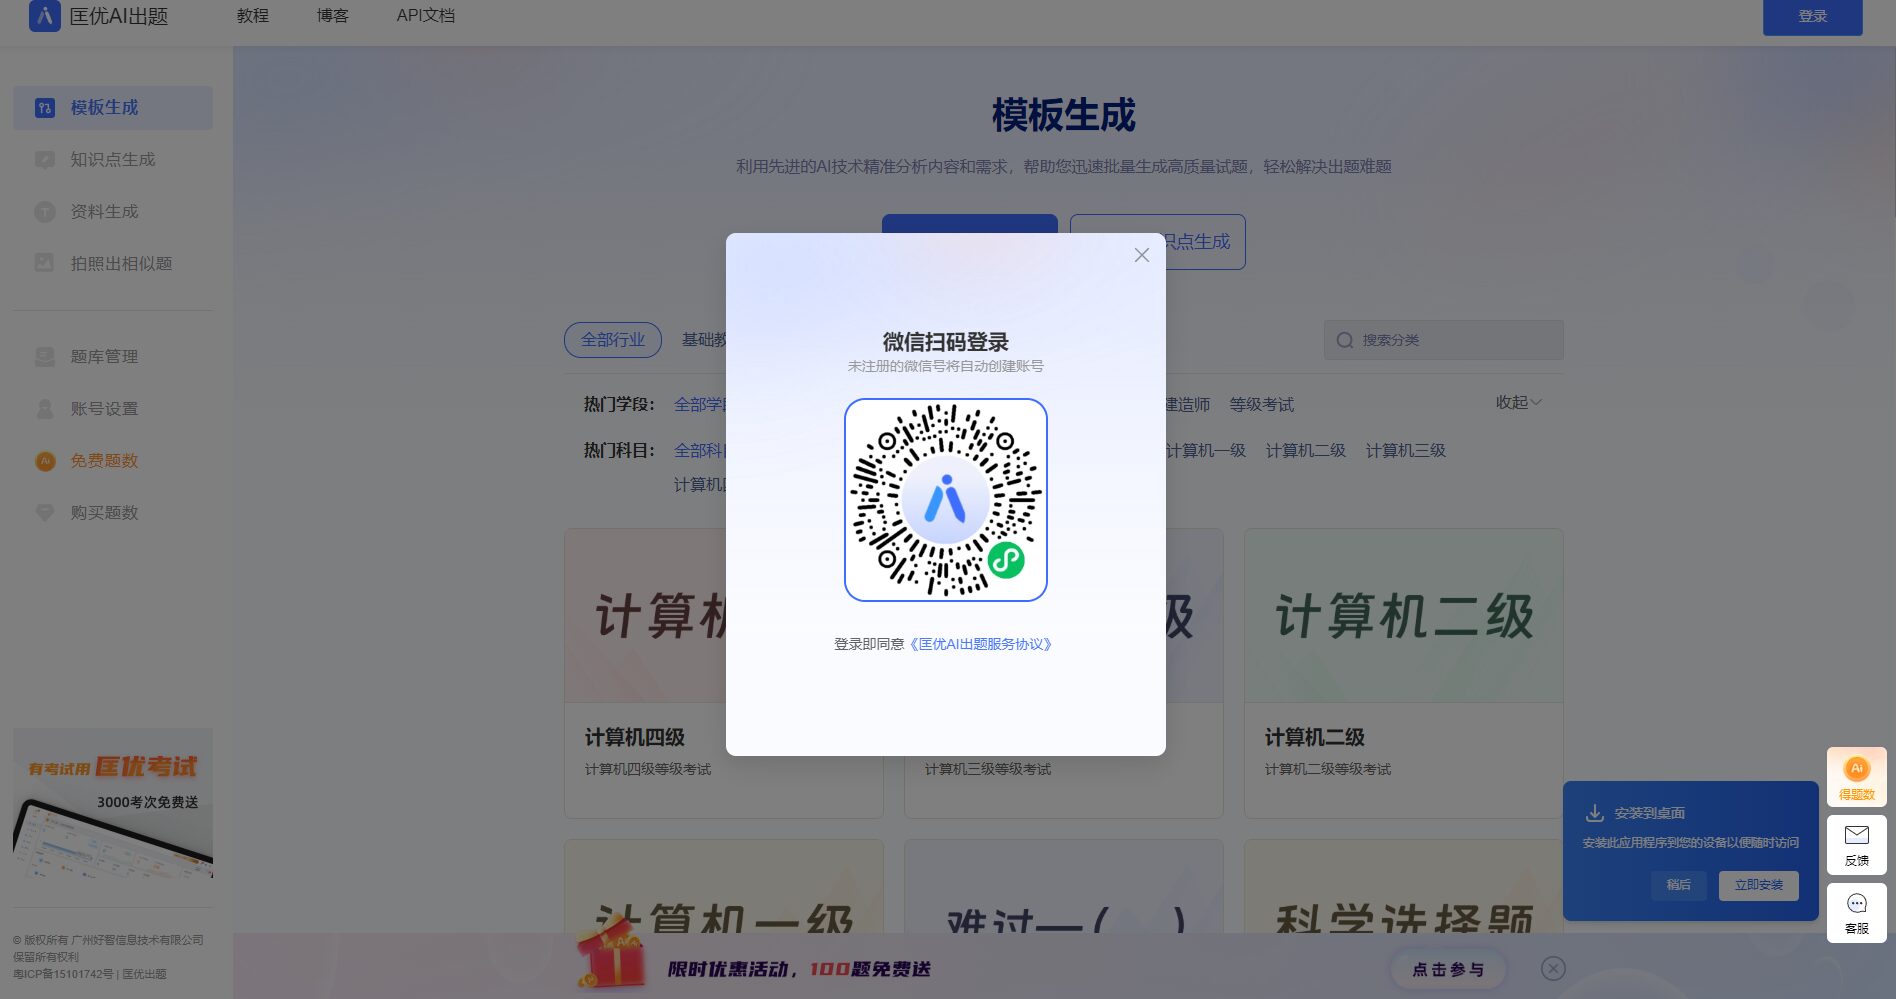Image resolution: width=1896 pixels, height=999 pixels.
Task: Filter by 计算机二级 subject
Action: pos(1305,451)
